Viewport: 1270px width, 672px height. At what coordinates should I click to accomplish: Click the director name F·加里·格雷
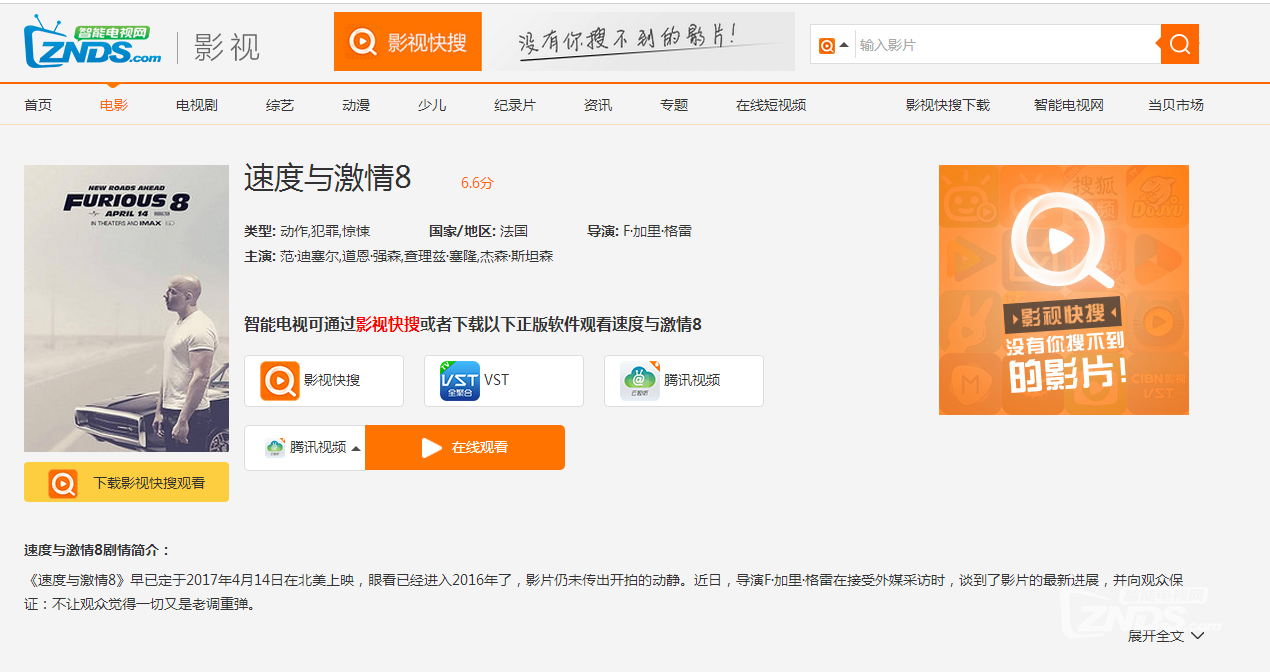[x=657, y=231]
